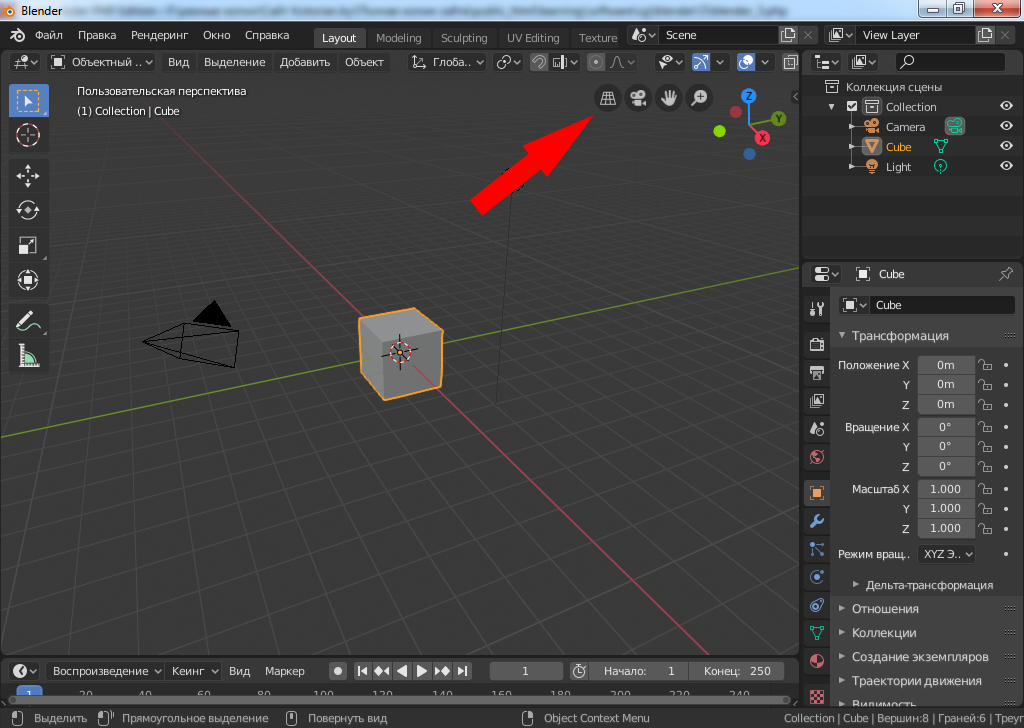Switch to orthographic/perspective grid view icon
The image size is (1024, 728).
(x=606, y=98)
